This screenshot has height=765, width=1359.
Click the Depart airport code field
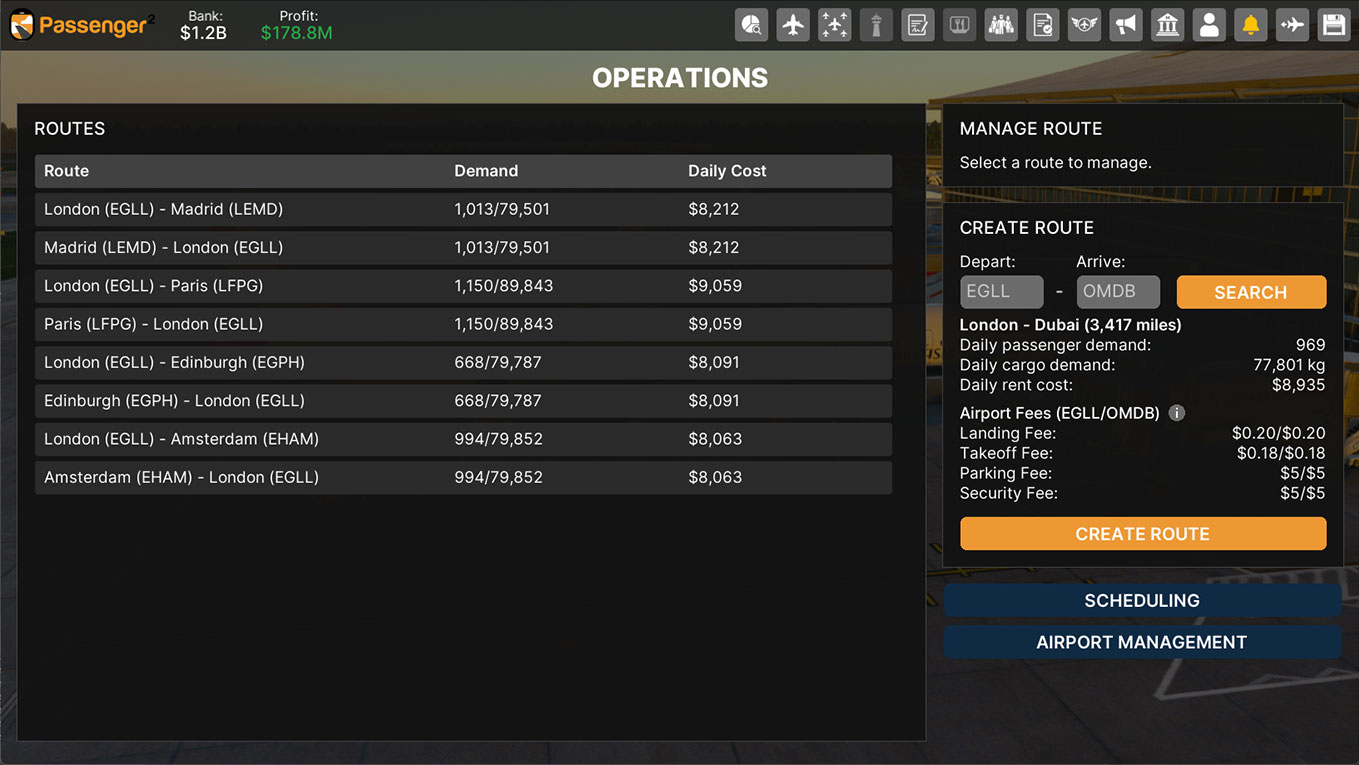pos(1001,292)
